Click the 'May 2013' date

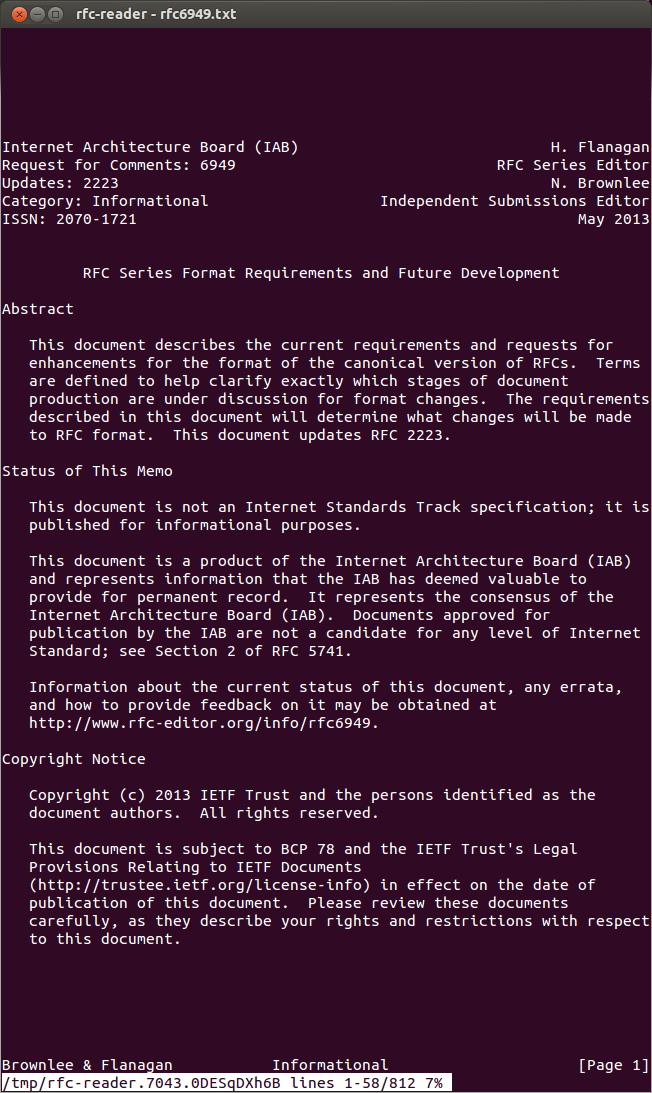(613, 219)
